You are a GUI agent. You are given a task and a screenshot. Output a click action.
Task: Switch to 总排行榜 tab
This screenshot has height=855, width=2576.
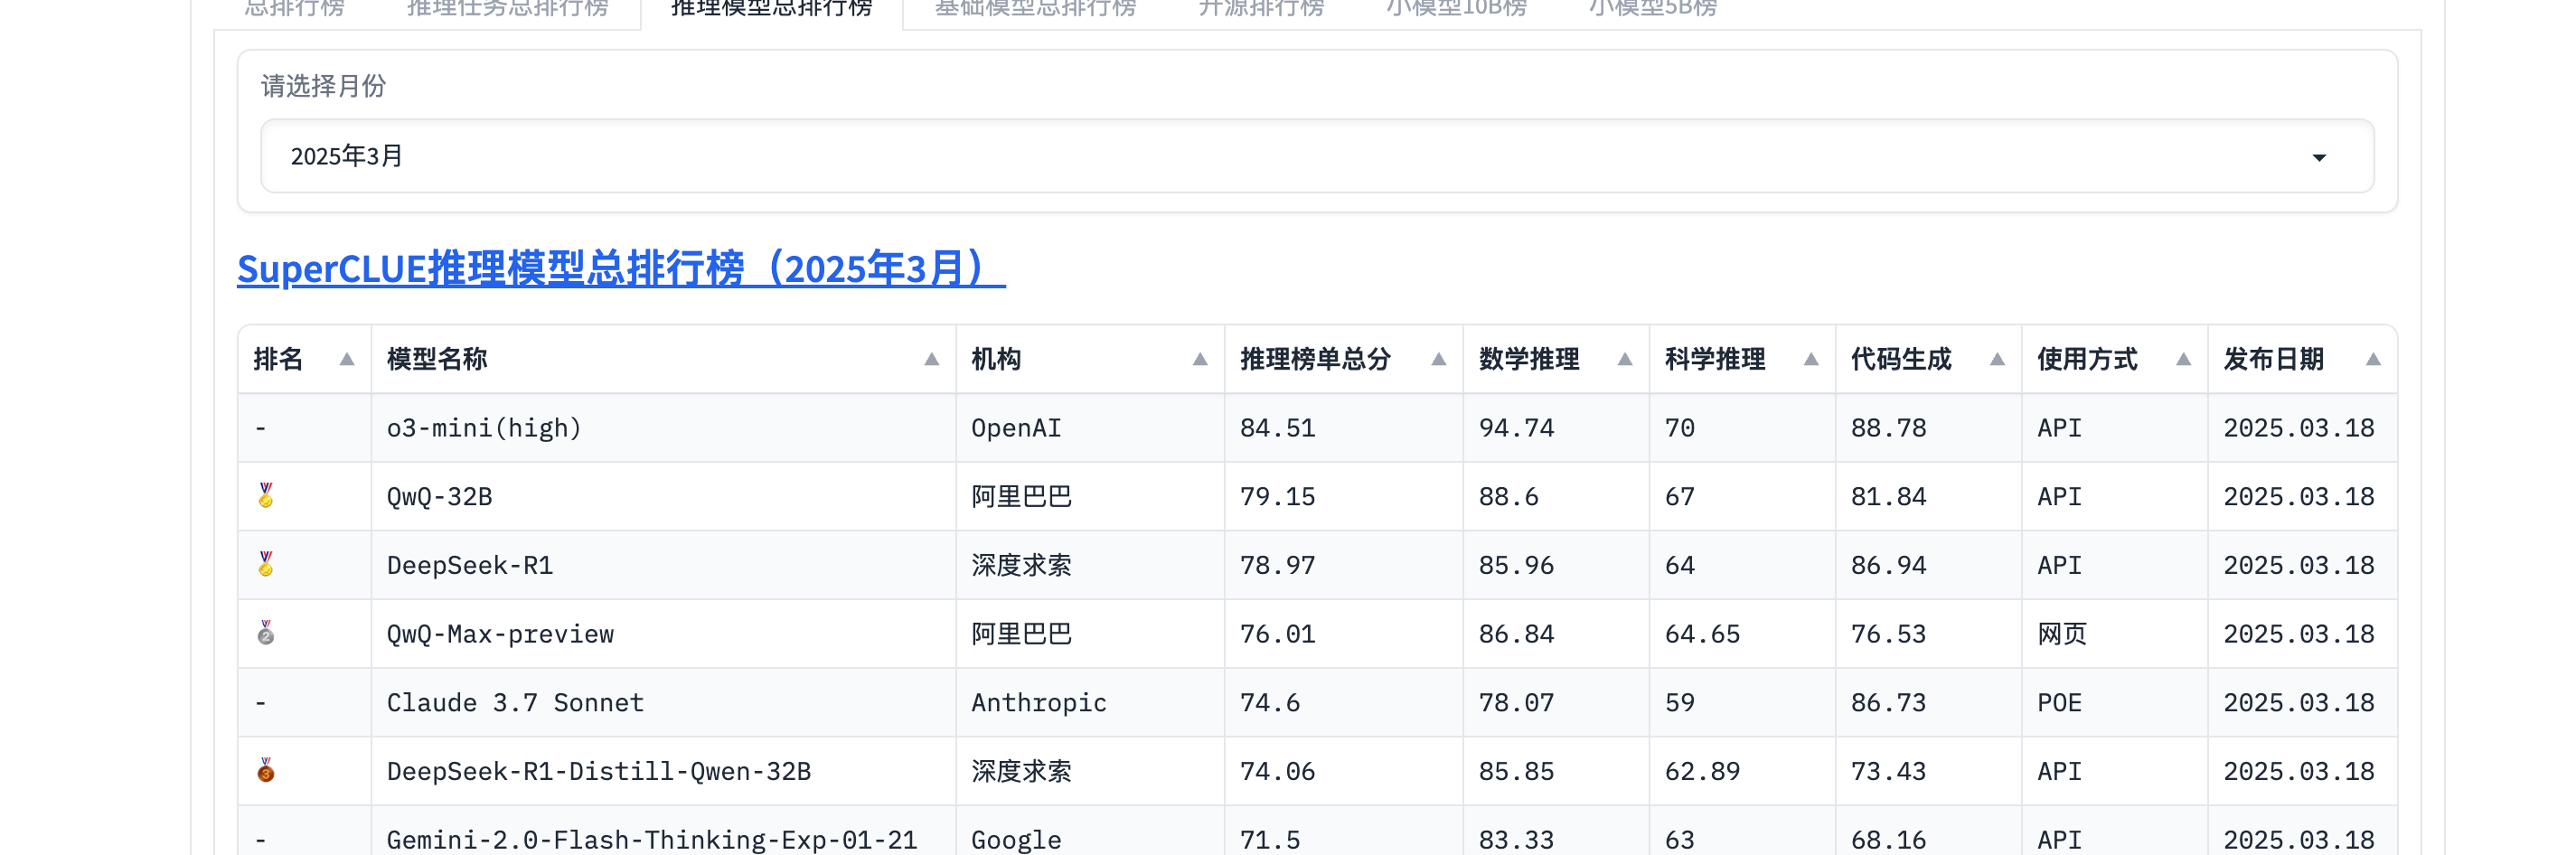[x=294, y=8]
